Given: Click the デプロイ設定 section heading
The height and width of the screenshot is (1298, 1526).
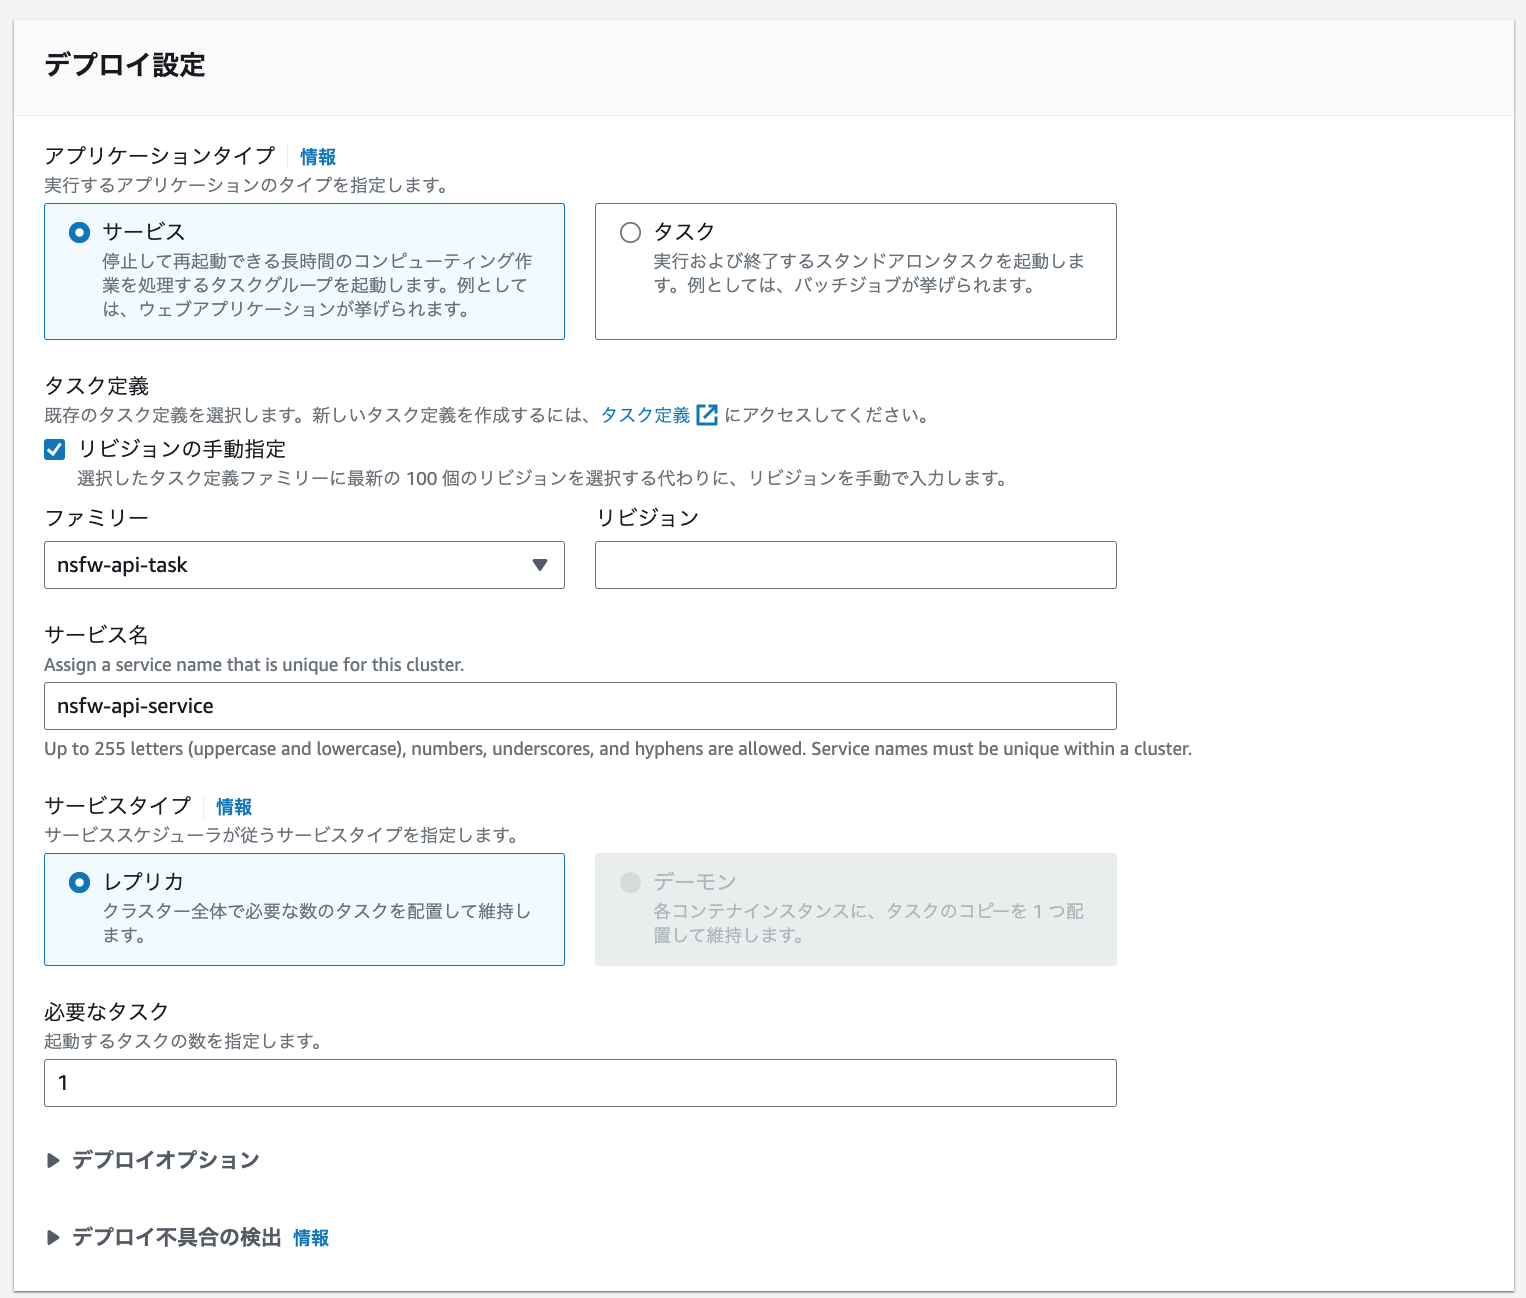Looking at the screenshot, I should coord(123,65).
